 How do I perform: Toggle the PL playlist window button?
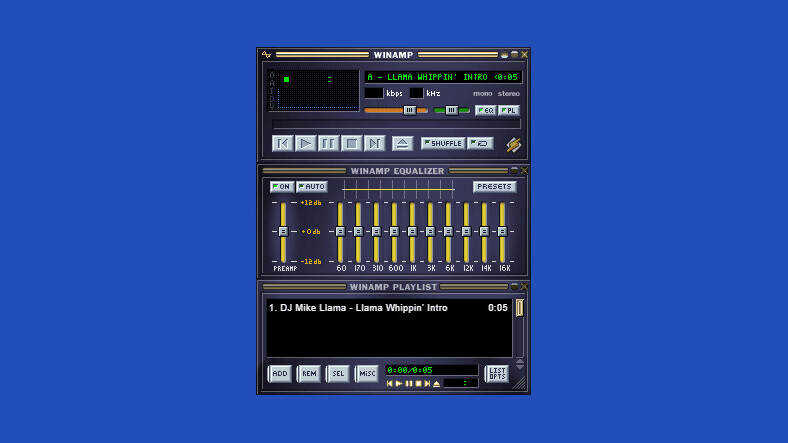pyautogui.click(x=509, y=110)
